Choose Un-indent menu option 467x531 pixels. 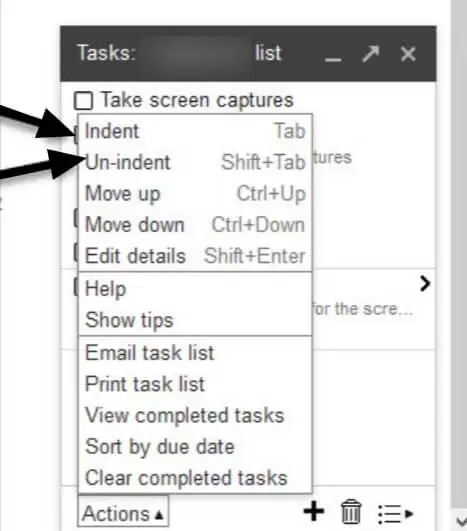[x=195, y=162]
